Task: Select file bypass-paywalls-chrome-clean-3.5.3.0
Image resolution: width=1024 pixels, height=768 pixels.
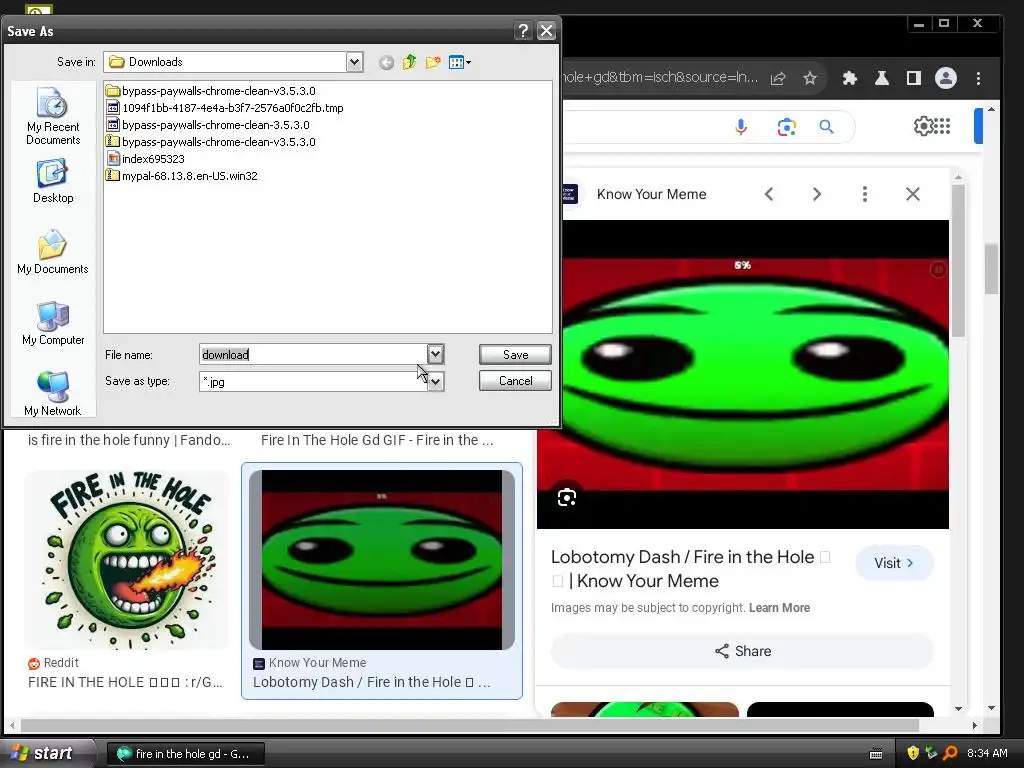Action: click(208, 125)
